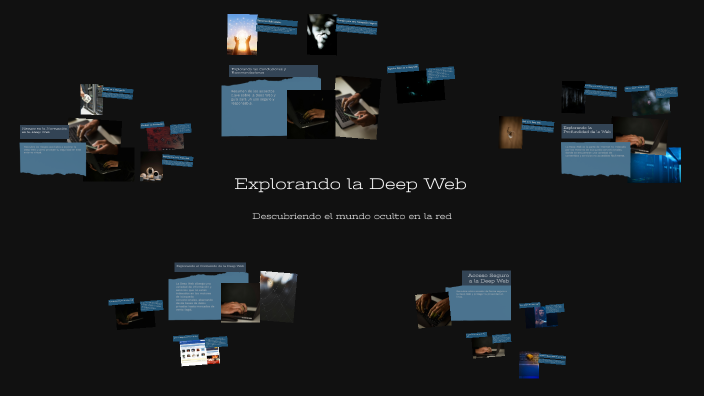This screenshot has width=704, height=396.
Task: Select the security cameras thumbnail
Action: point(151,167)
